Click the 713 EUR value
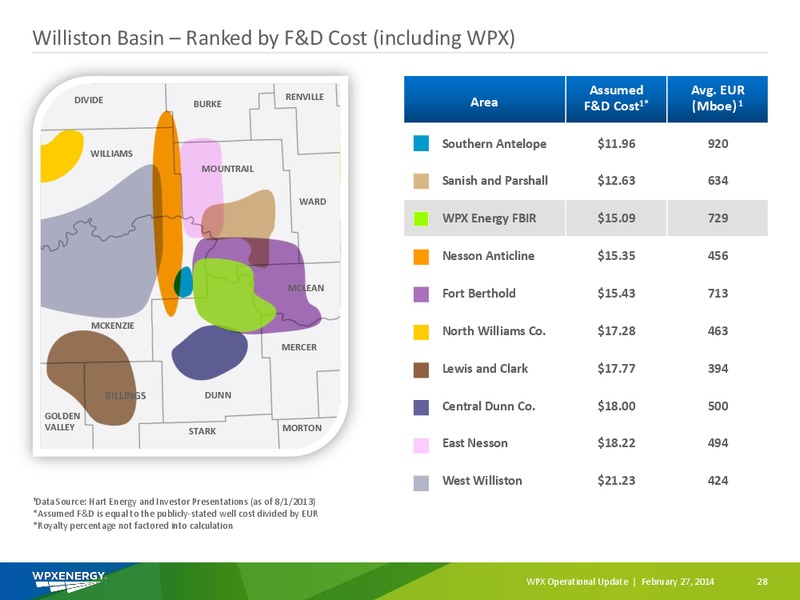This screenshot has height=600, width=800. (x=717, y=293)
